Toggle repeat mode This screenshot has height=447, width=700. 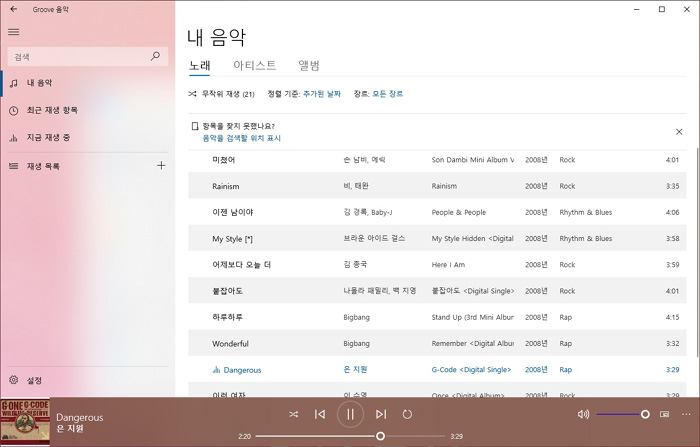coord(407,414)
